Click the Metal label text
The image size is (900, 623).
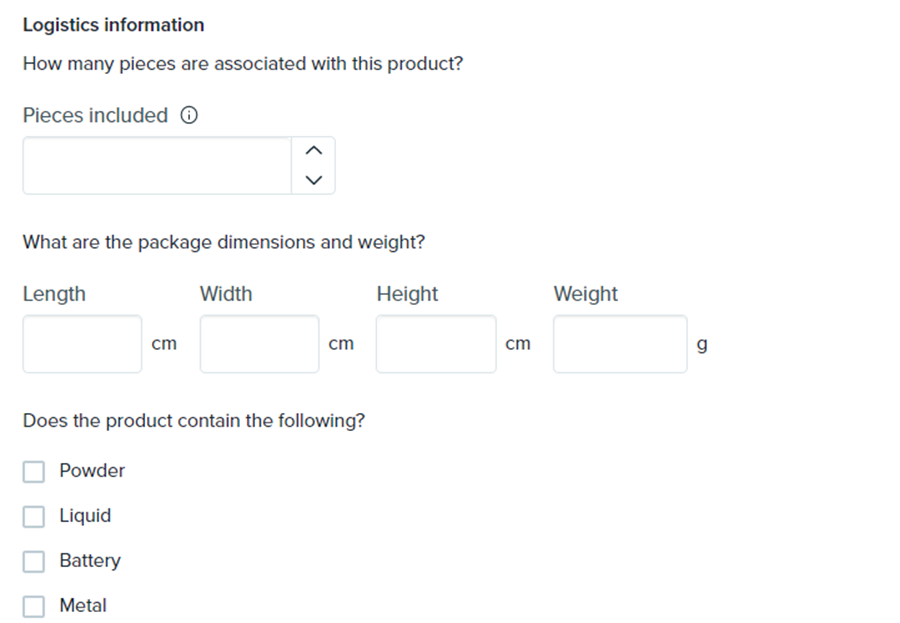[83, 606]
